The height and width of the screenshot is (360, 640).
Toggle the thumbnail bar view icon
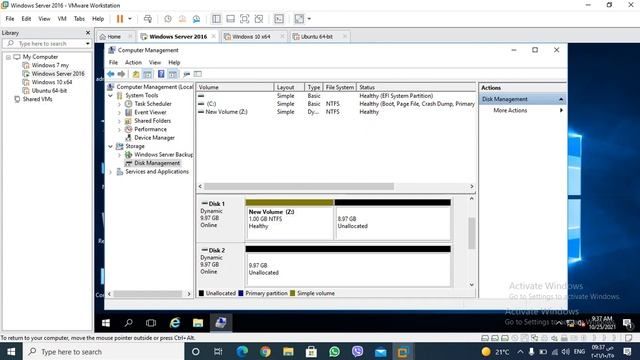[x=231, y=19]
